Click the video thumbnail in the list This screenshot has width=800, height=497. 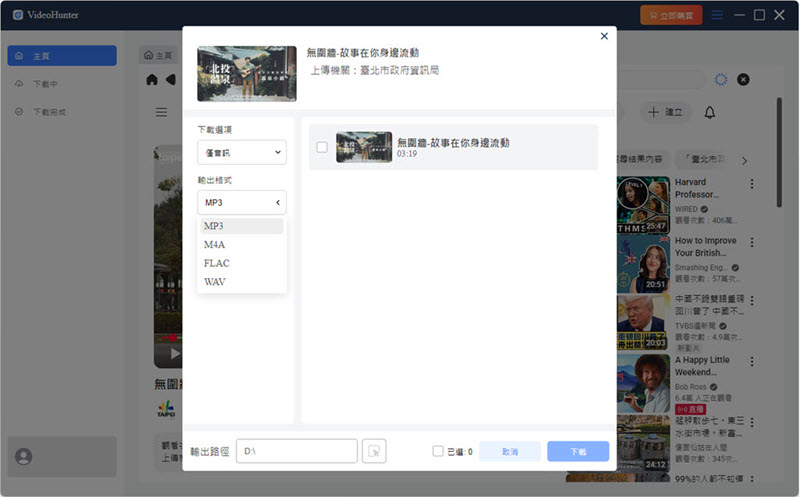coord(364,147)
